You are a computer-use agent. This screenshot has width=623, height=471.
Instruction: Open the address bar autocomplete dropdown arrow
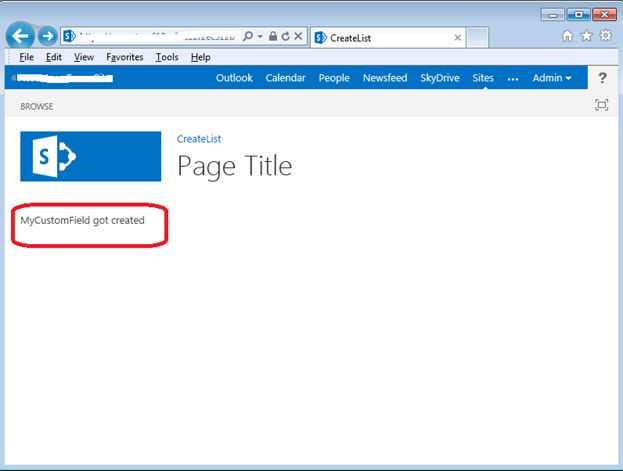click(x=260, y=36)
